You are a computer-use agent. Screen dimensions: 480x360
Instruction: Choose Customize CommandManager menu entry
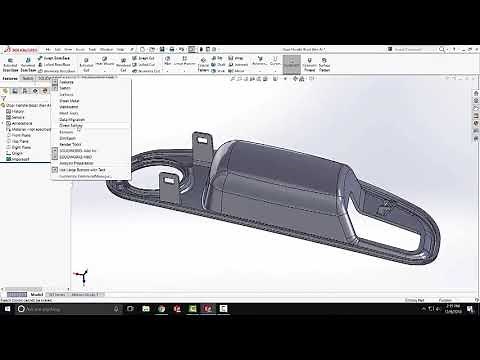tap(85, 176)
